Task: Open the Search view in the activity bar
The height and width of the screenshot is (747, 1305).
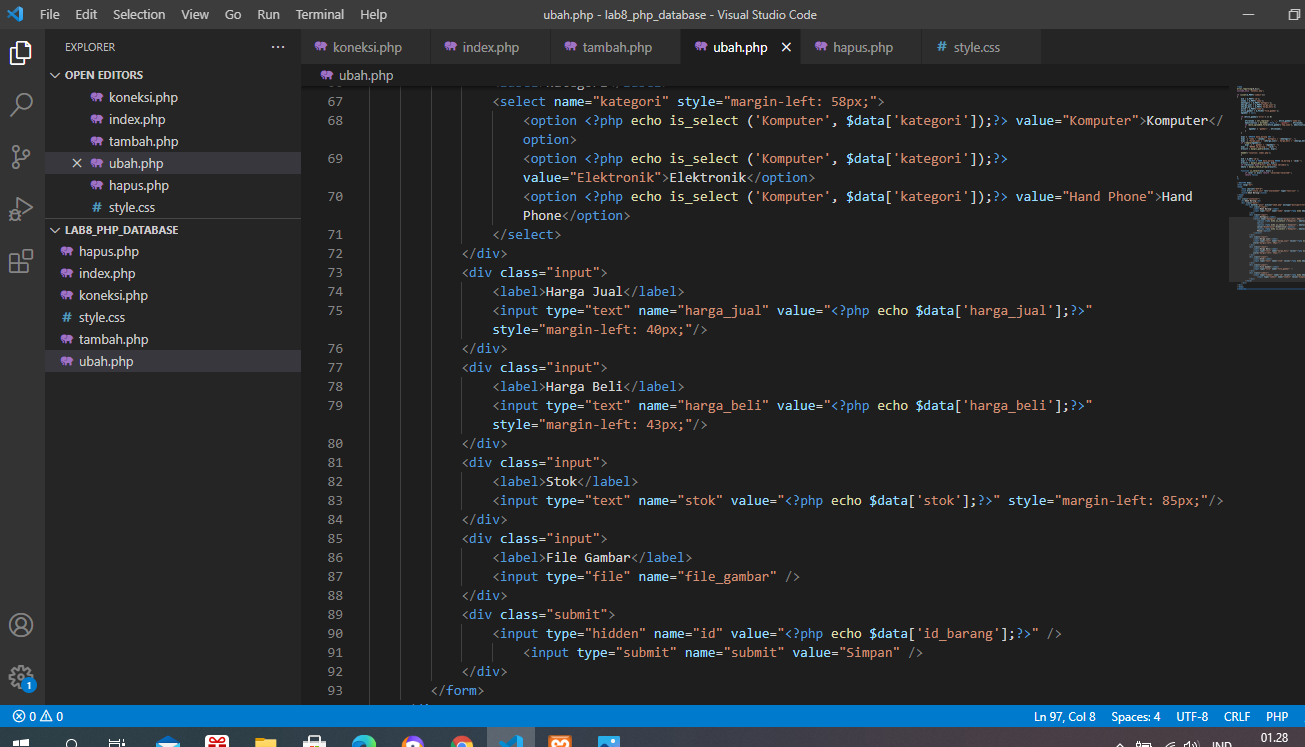Action: point(21,104)
